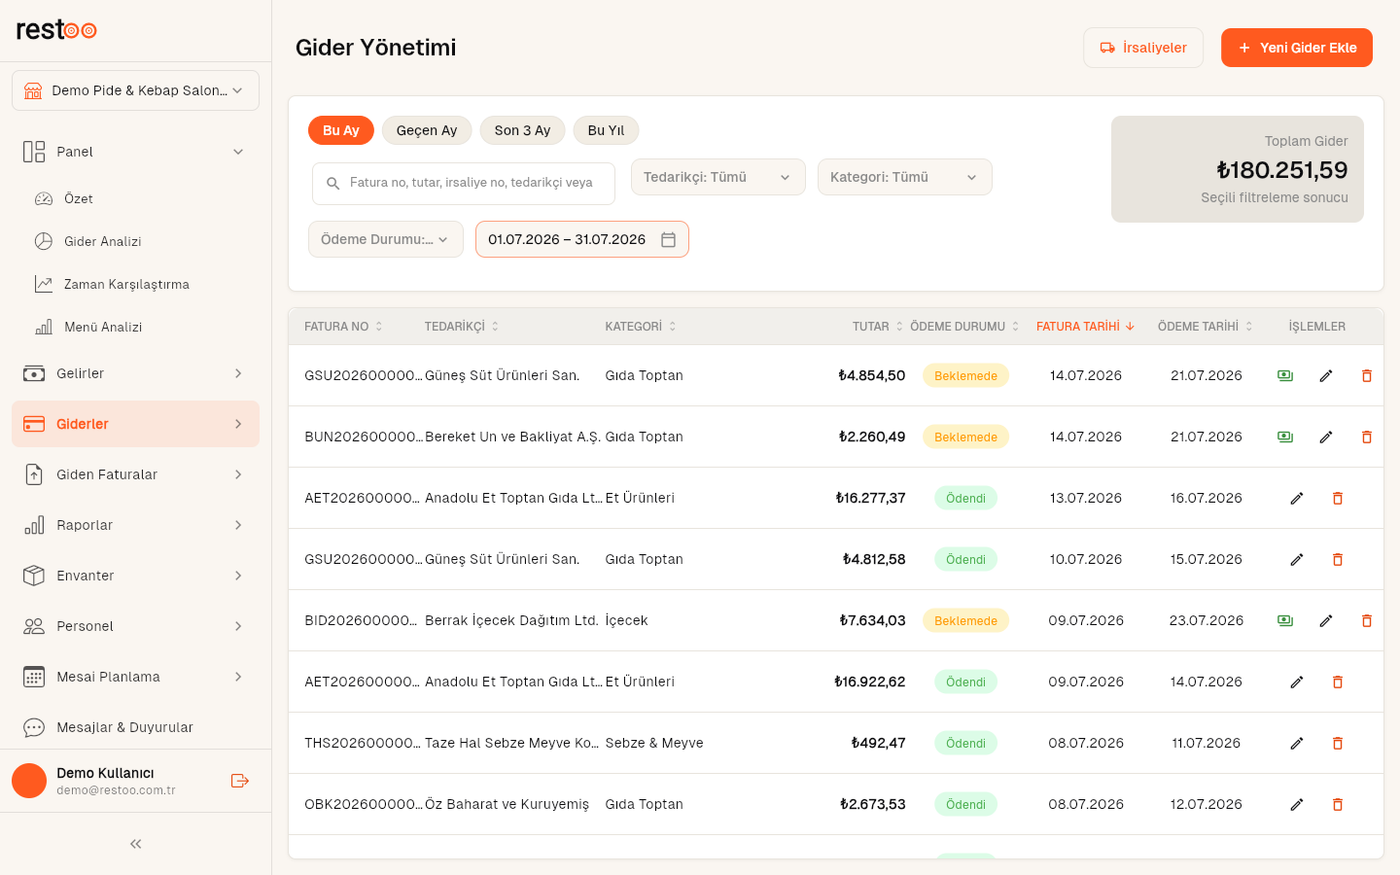Image resolution: width=1400 pixels, height=875 pixels.
Task: Edit the Güneş Süt ₺4.812,58 expense
Action: [x=1297, y=559]
